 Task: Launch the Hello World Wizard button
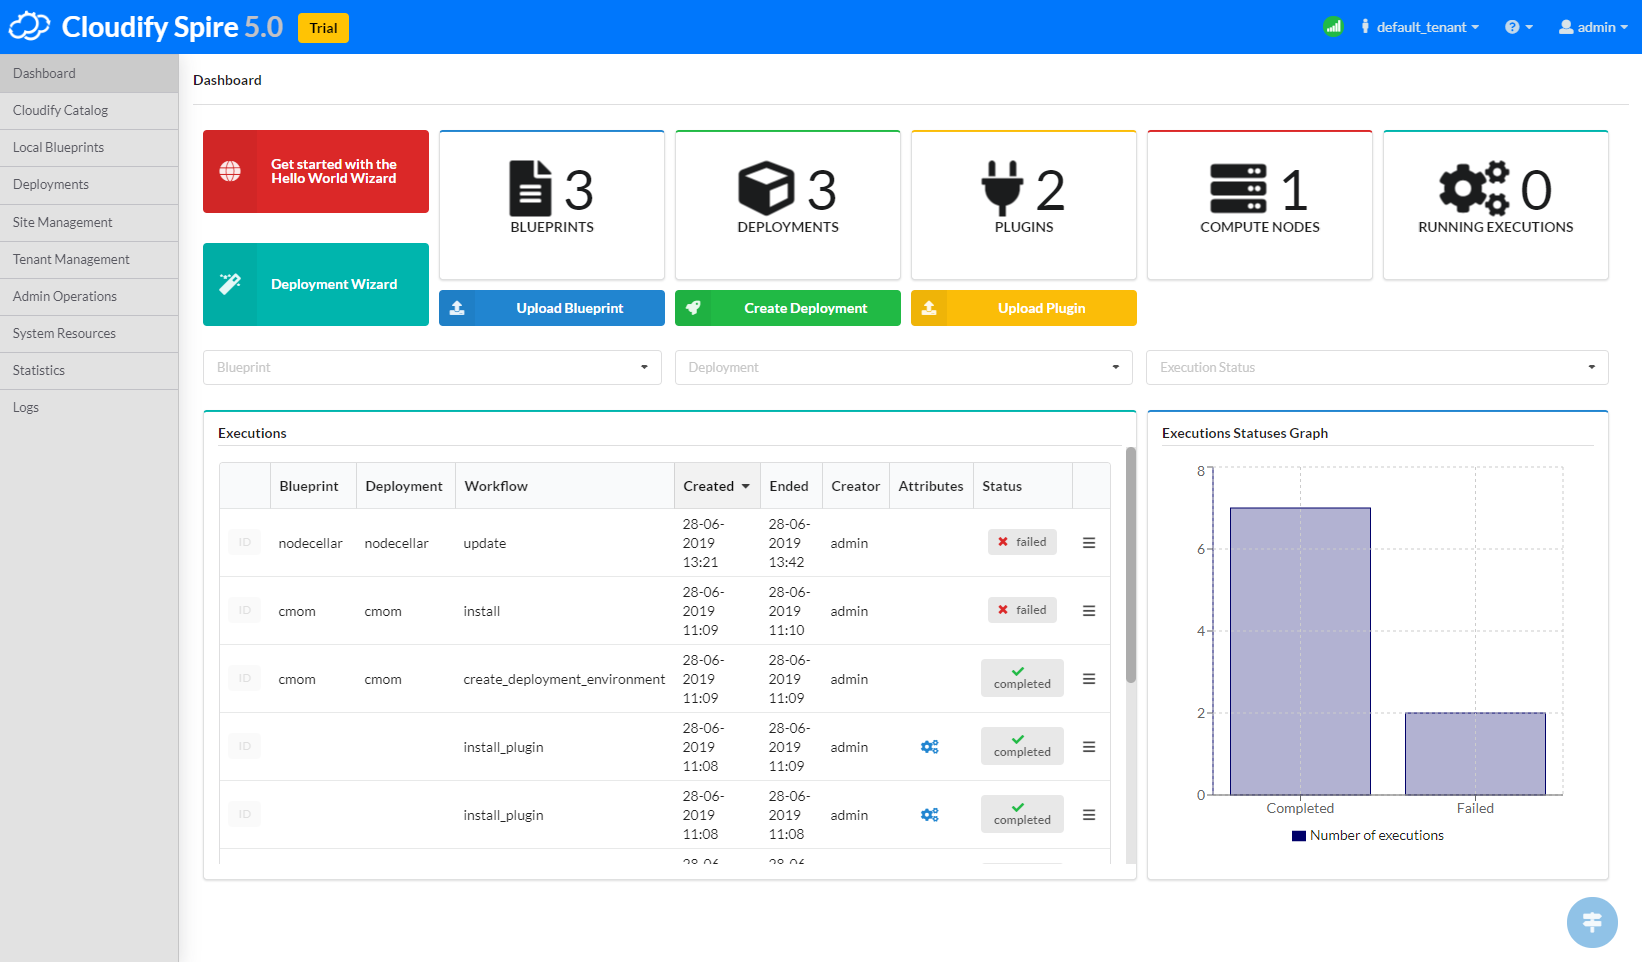[x=316, y=172]
